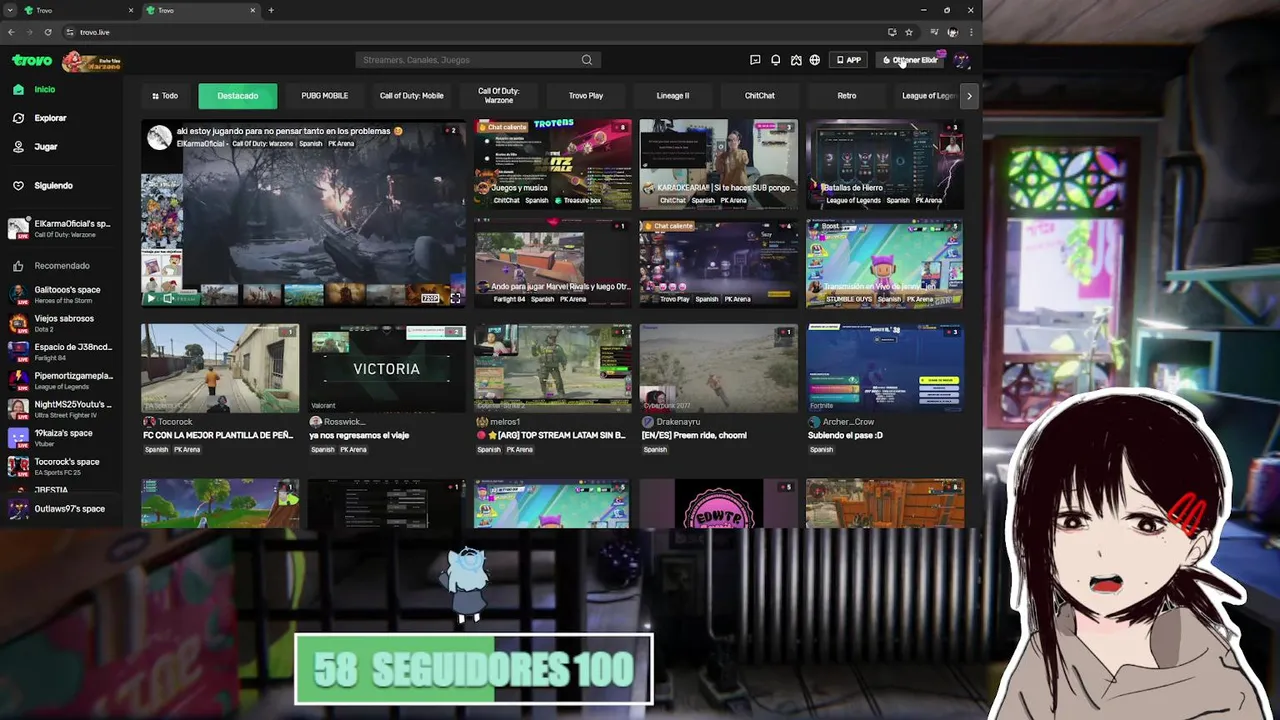Click the browser back arrow
The width and height of the screenshot is (1280, 720).
[11, 32]
